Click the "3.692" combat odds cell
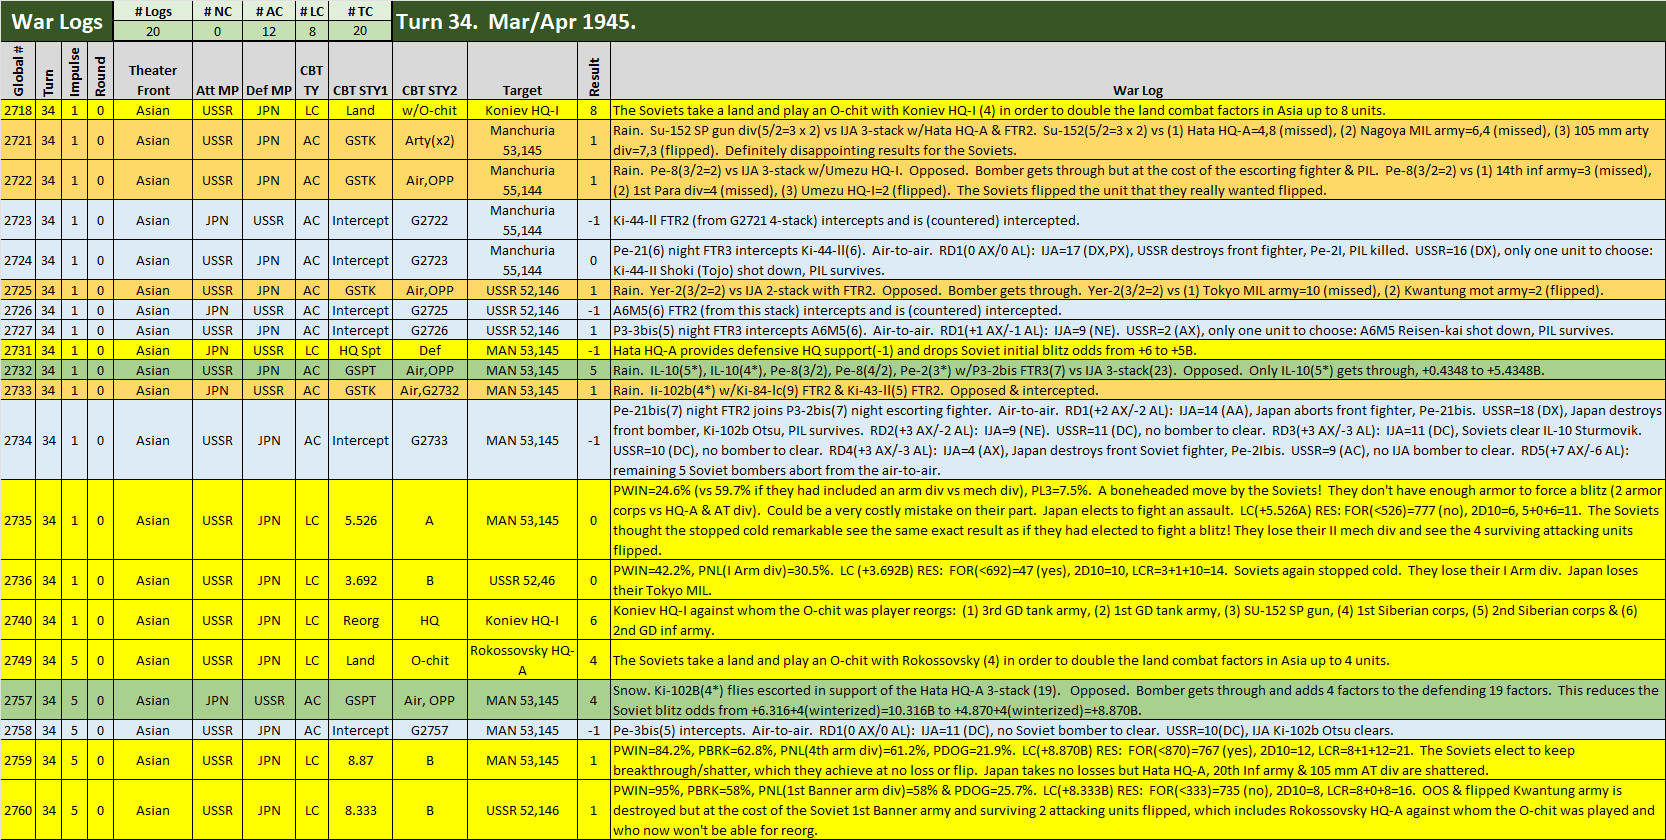Screen dimensions: 1666x840 (360, 580)
